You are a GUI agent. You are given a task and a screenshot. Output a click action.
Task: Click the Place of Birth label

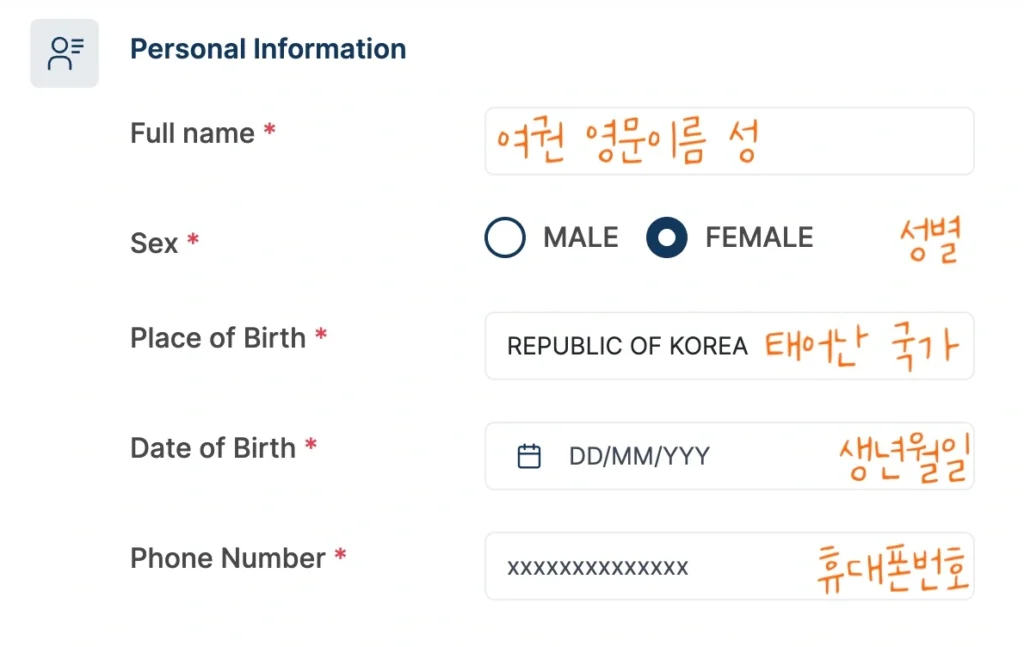[218, 338]
